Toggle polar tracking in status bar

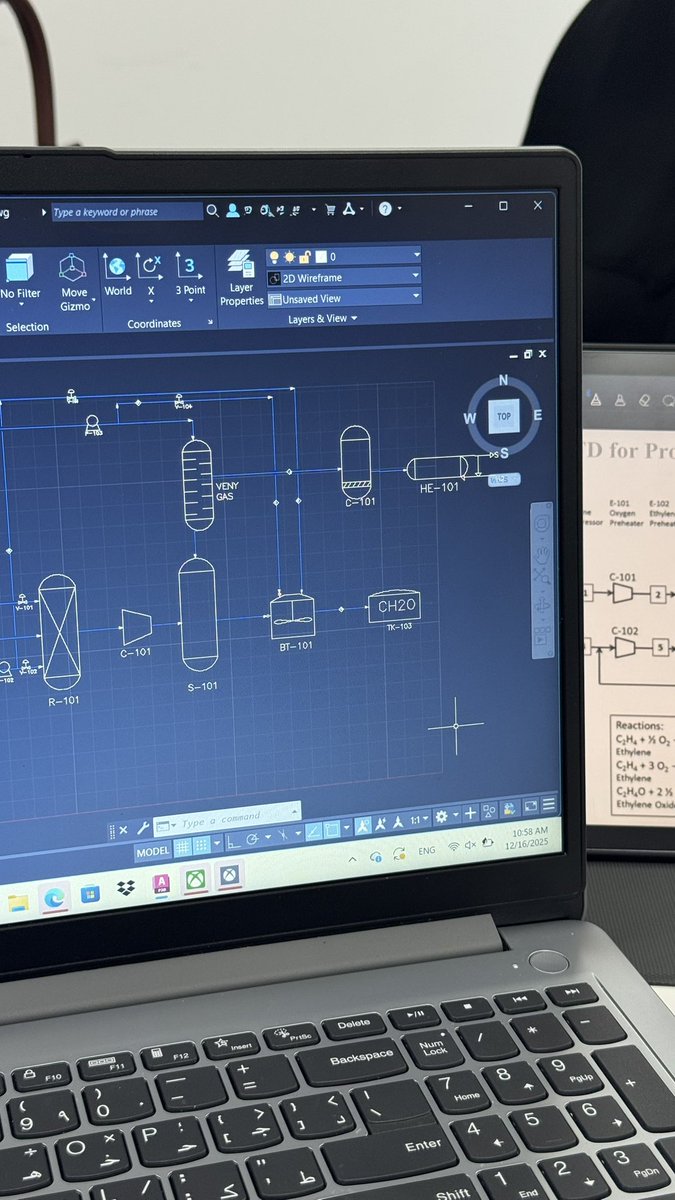(x=251, y=839)
